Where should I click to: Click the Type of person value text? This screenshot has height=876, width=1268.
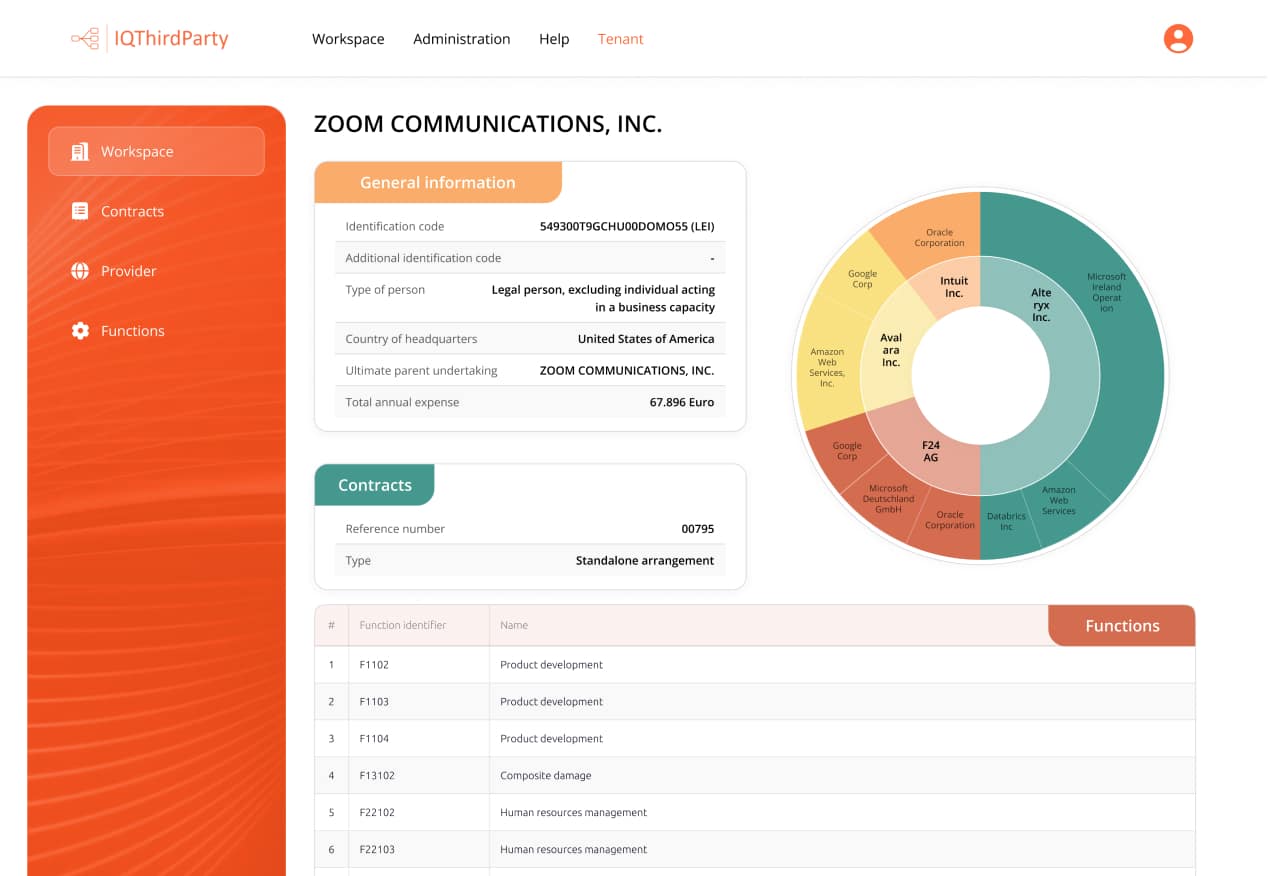tap(603, 298)
